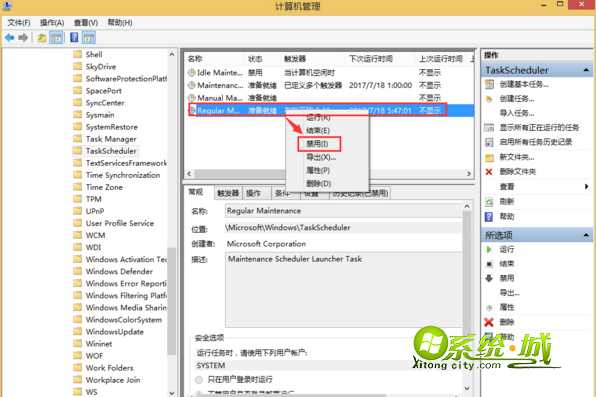Image resolution: width=596 pixels, height=397 pixels.
Task: Click the 刷新 refresh icon
Action: coord(489,202)
